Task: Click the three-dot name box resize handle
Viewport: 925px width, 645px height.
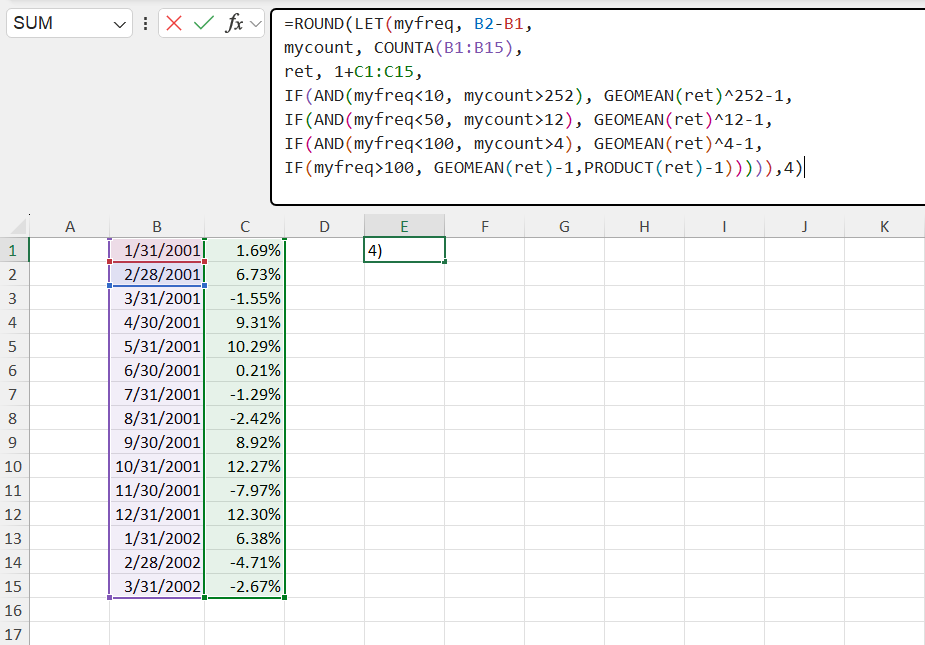Action: (146, 23)
